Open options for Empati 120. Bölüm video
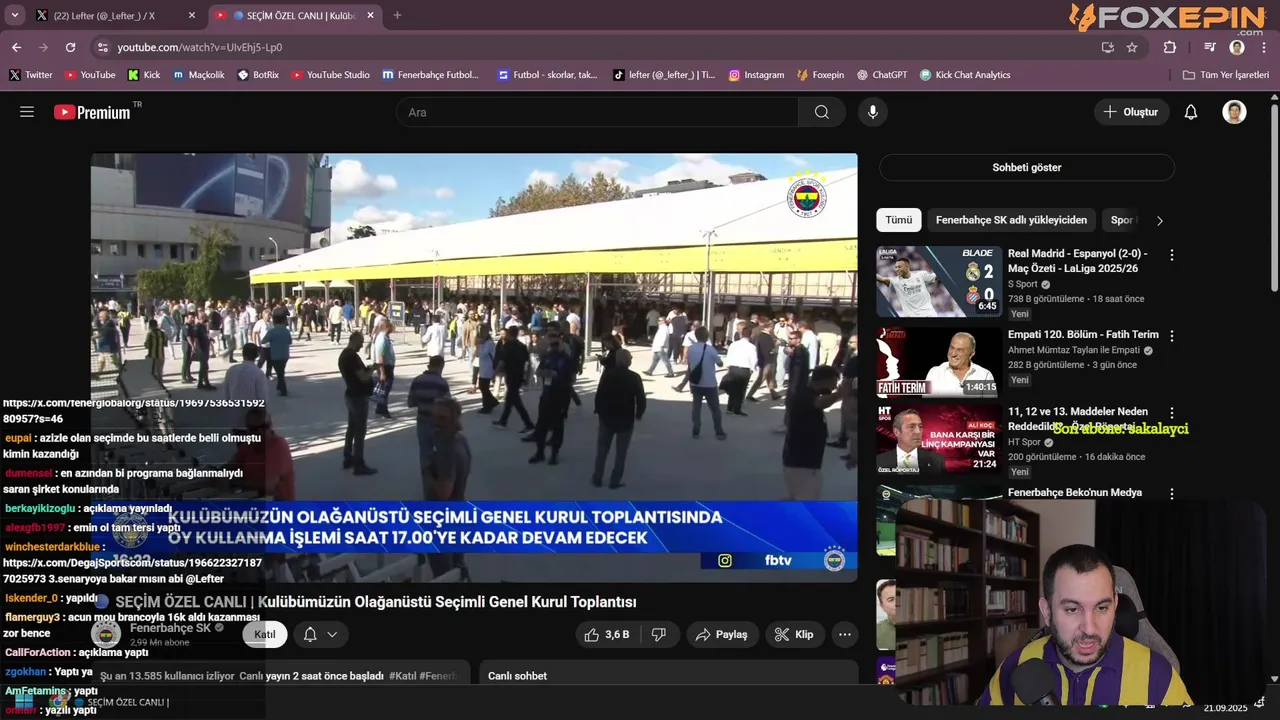This screenshot has width=1280, height=720. [x=1172, y=336]
